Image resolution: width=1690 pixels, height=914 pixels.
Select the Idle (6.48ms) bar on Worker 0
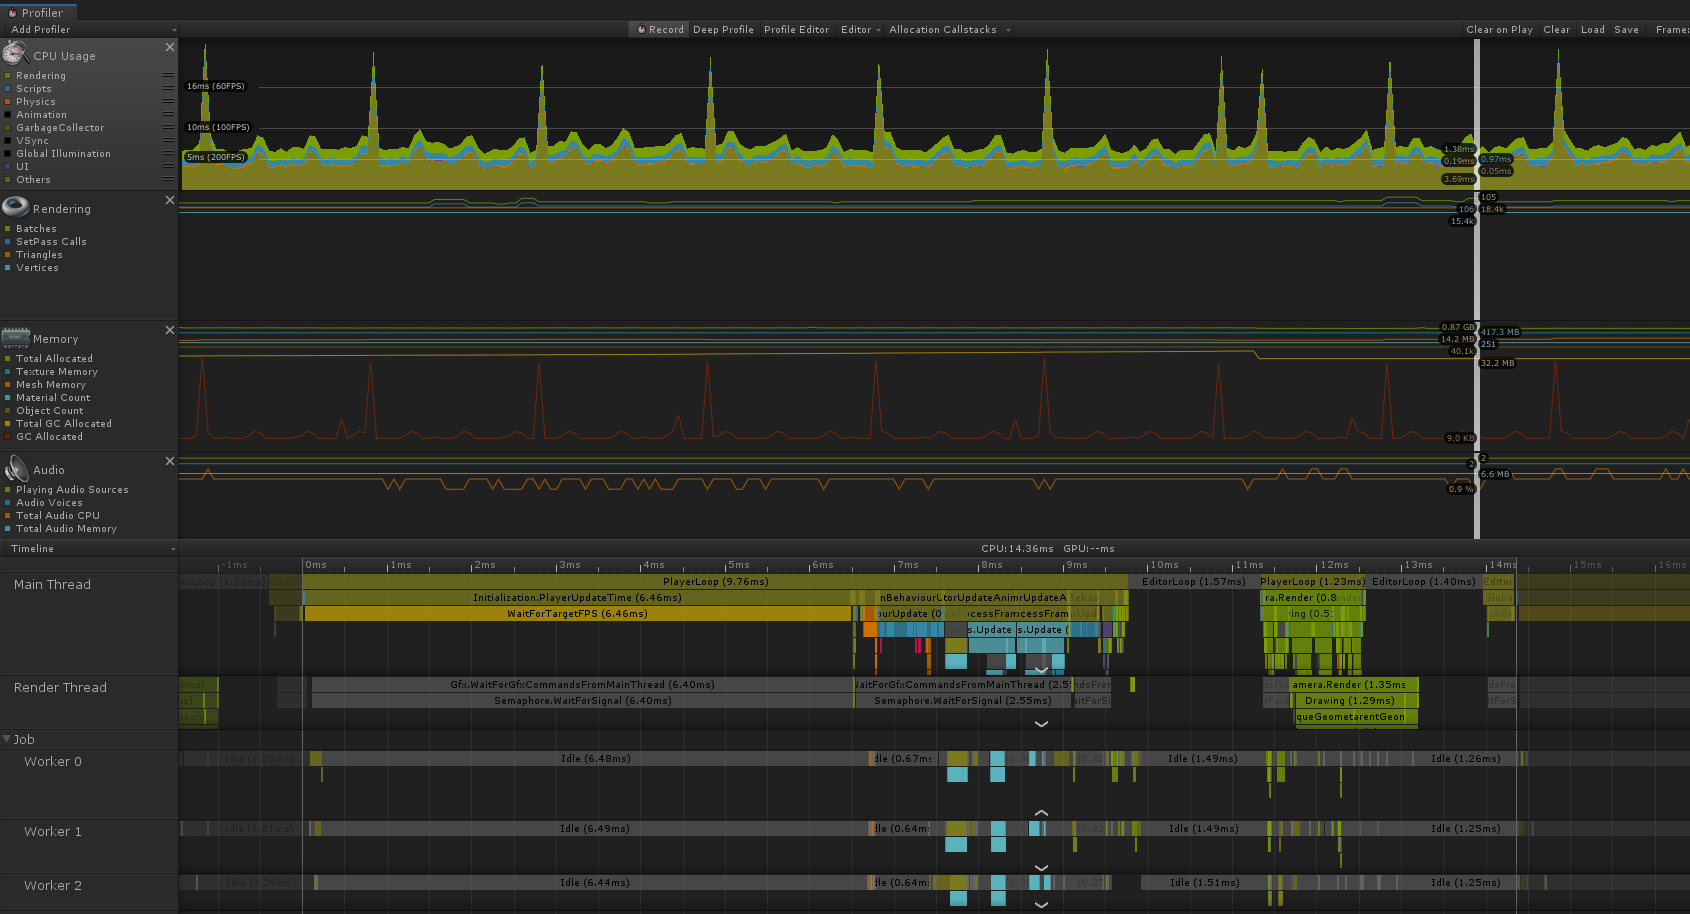click(595, 759)
